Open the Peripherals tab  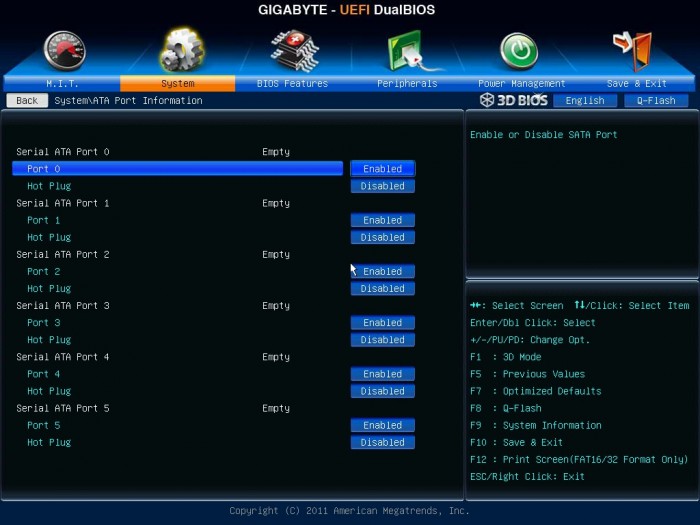[x=407, y=83]
